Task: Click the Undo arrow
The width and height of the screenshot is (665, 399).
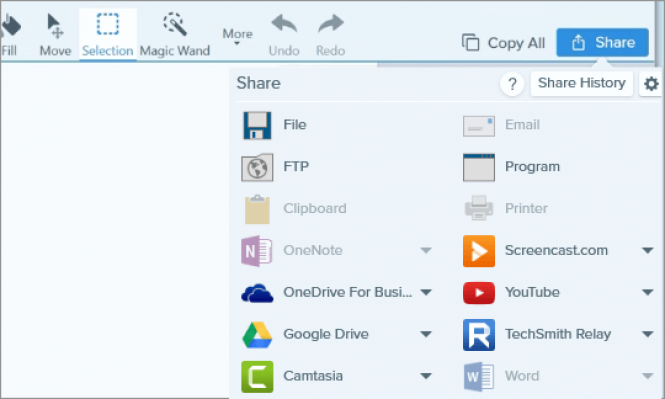Action: pyautogui.click(x=284, y=23)
